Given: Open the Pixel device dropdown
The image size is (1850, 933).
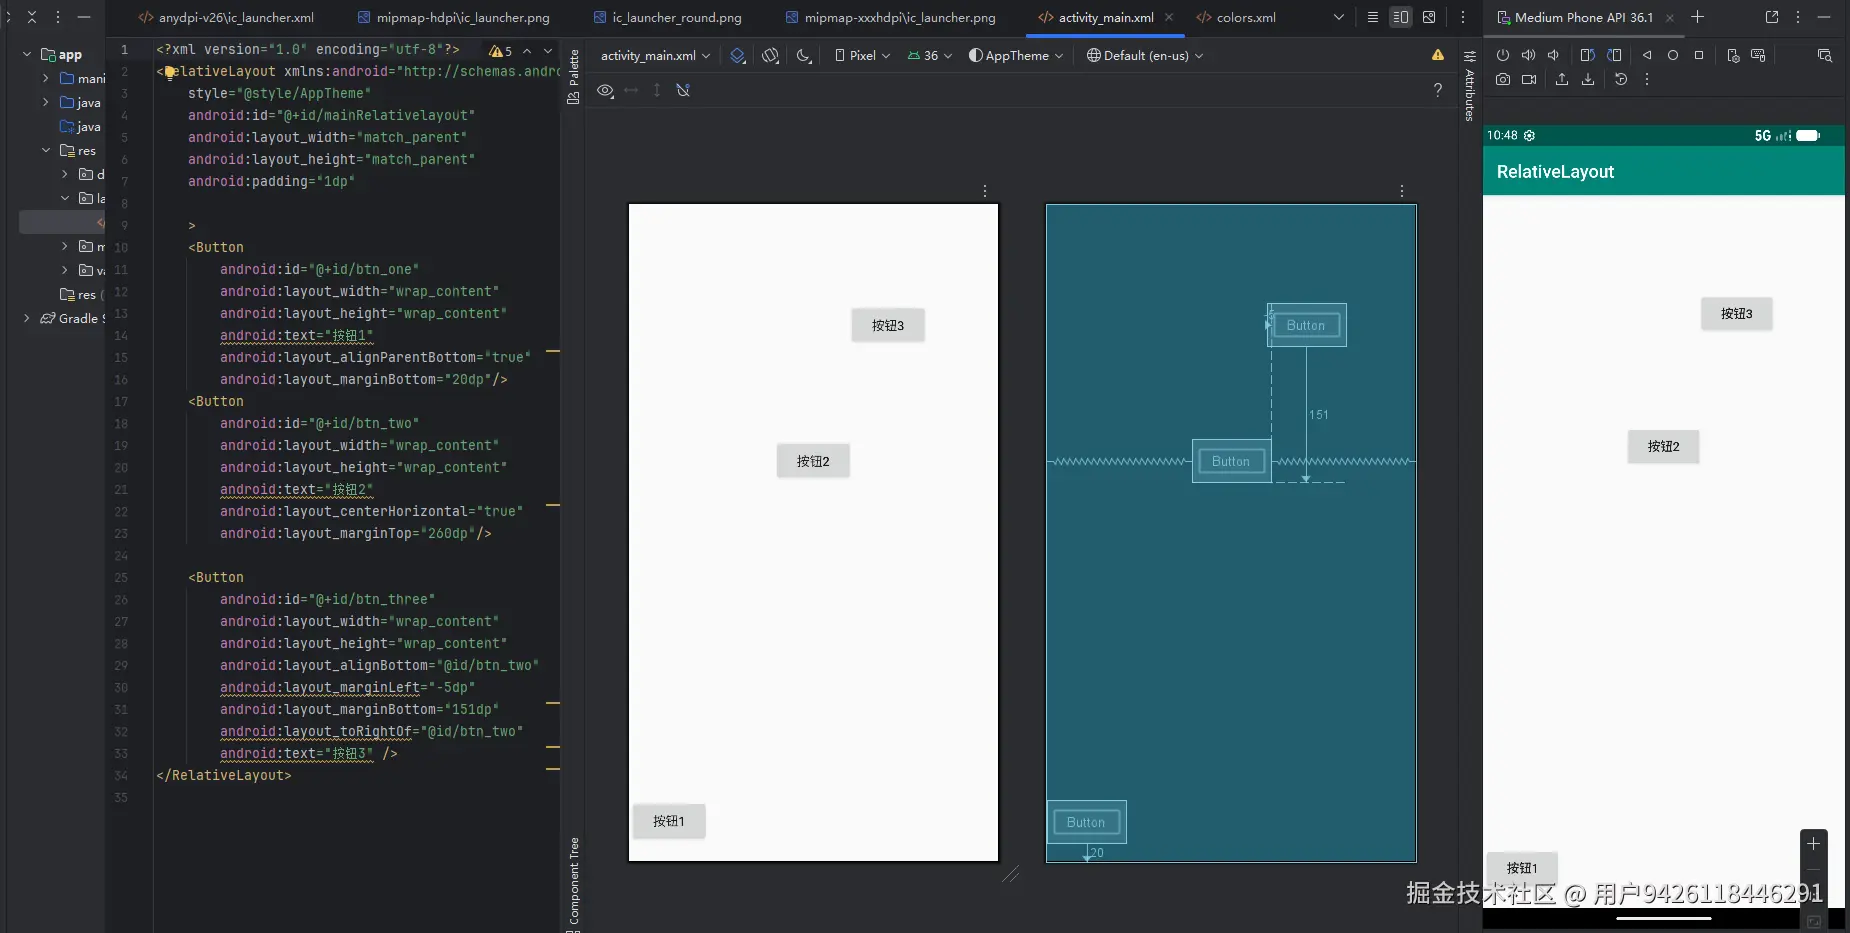Looking at the screenshot, I should 862,56.
